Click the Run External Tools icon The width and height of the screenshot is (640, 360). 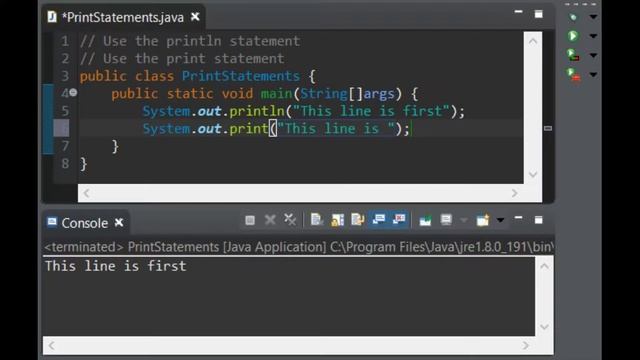573,75
